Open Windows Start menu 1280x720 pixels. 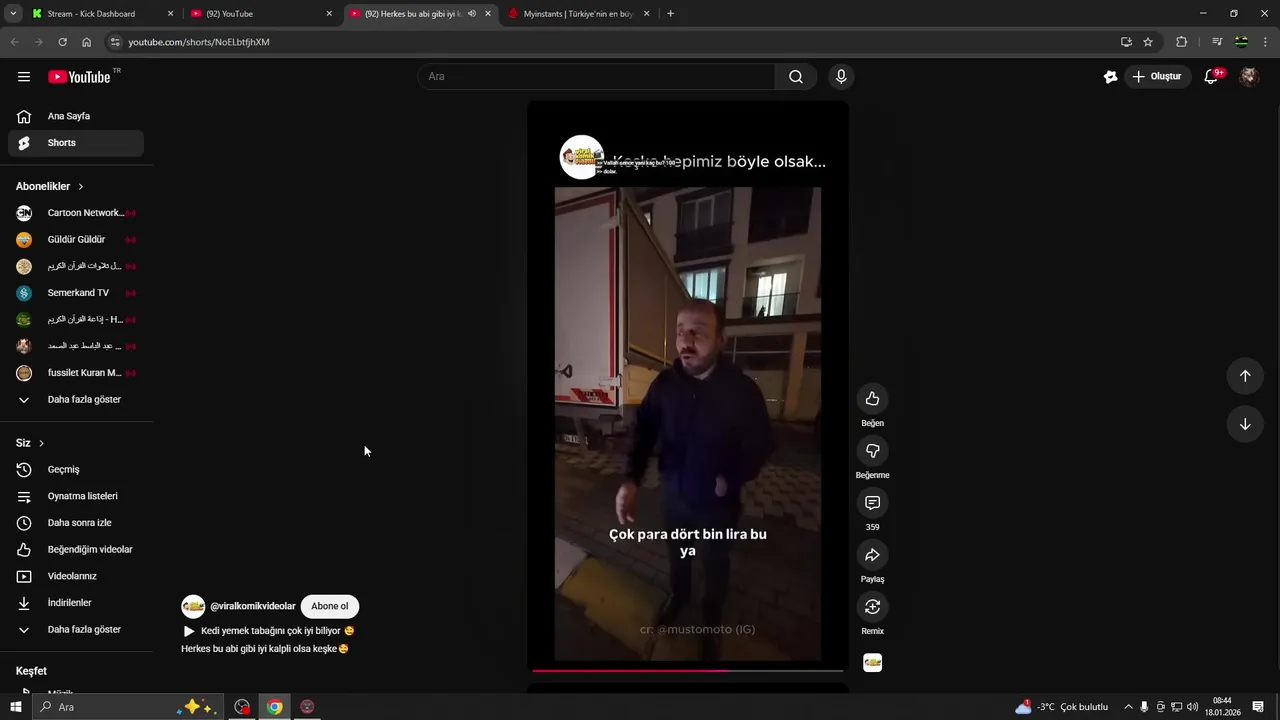click(15, 707)
